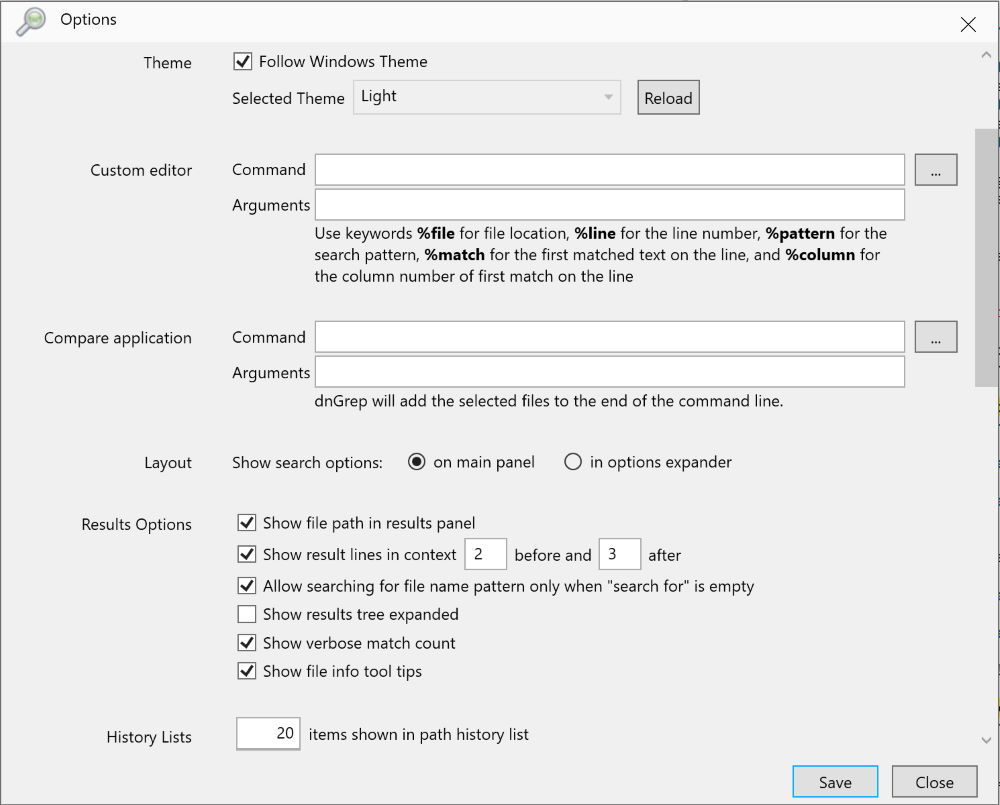The height and width of the screenshot is (805, 1000).
Task: Disable searching for file name pattern when empty
Action: (247, 586)
